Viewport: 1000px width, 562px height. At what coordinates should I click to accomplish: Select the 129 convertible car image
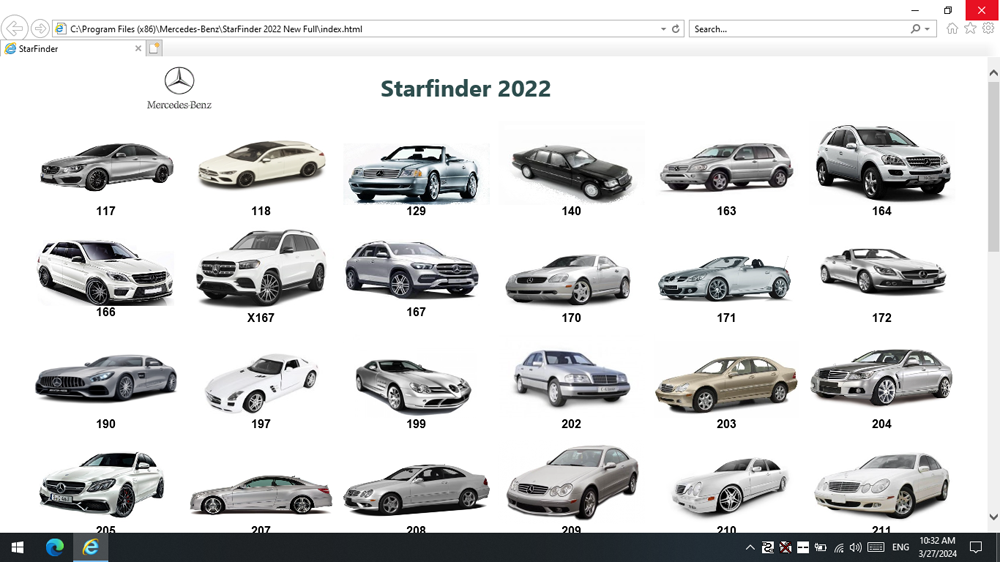click(x=416, y=174)
